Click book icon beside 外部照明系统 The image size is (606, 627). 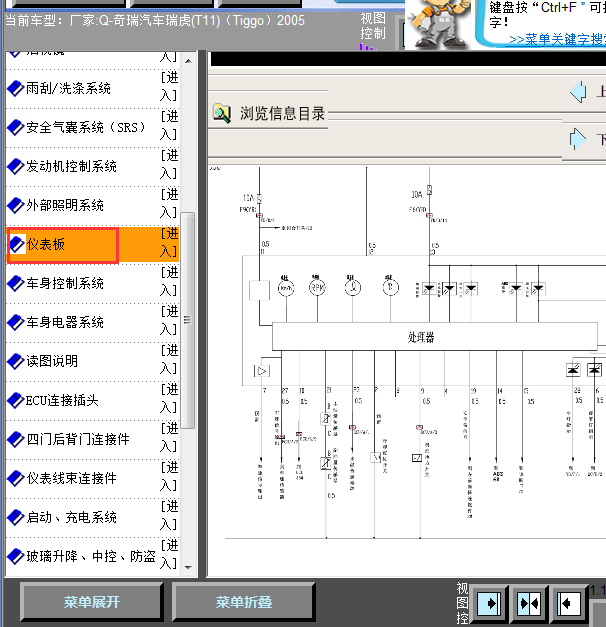(x=16, y=206)
